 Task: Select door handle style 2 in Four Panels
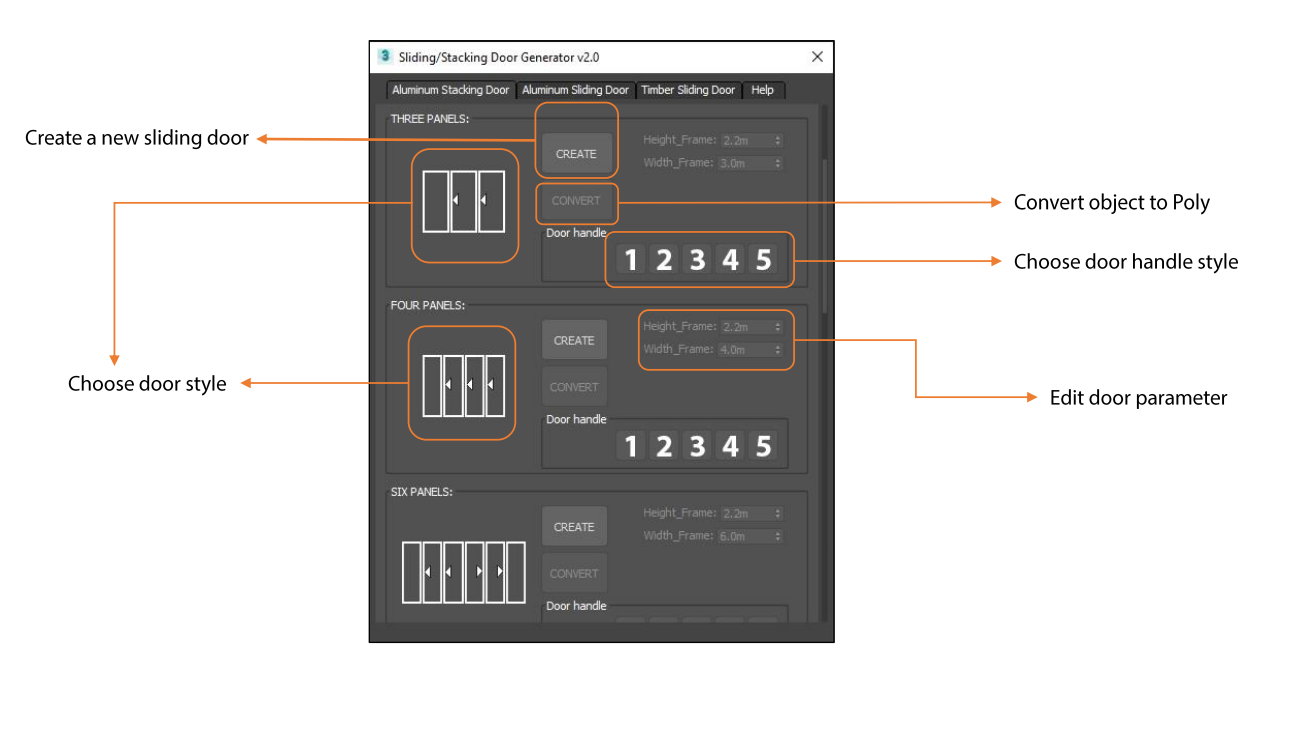coord(663,446)
